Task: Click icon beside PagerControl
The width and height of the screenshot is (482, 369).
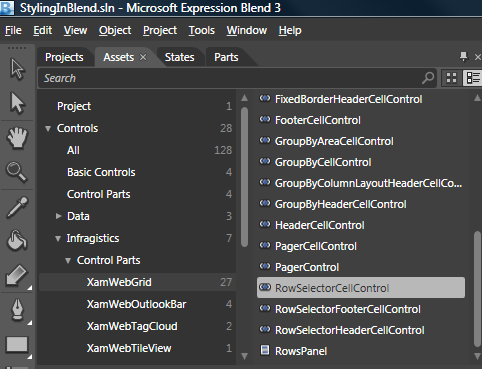Action: tap(265, 266)
